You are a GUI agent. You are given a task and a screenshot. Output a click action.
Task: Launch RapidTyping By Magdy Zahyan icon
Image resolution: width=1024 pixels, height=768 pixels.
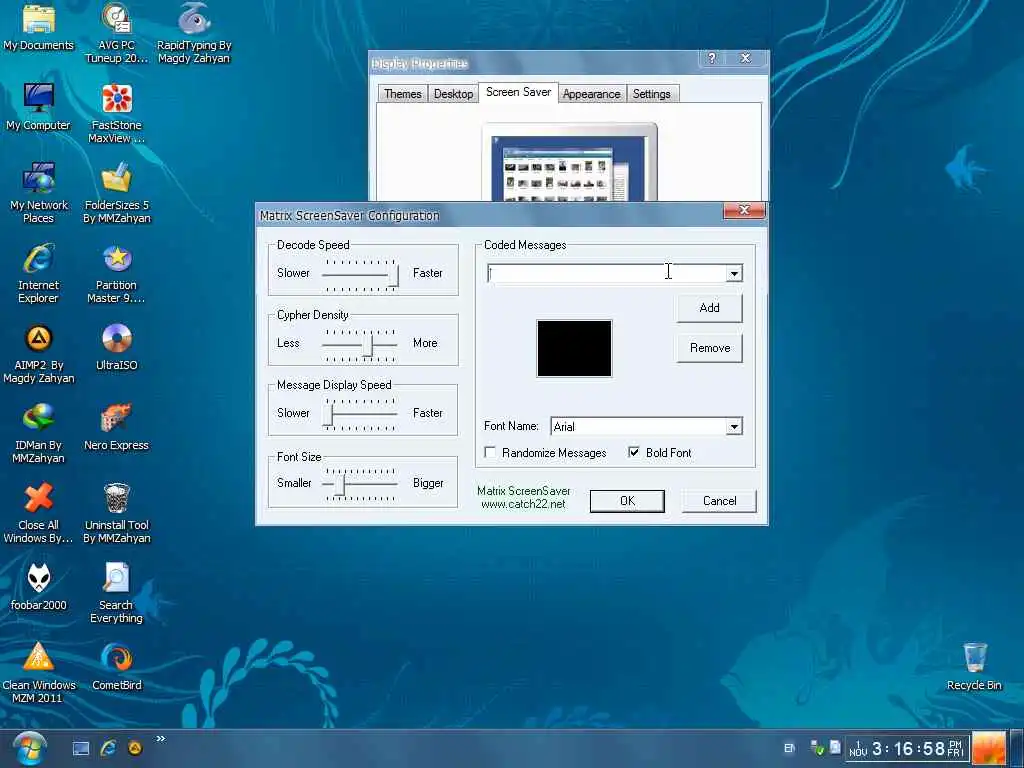coord(194,33)
